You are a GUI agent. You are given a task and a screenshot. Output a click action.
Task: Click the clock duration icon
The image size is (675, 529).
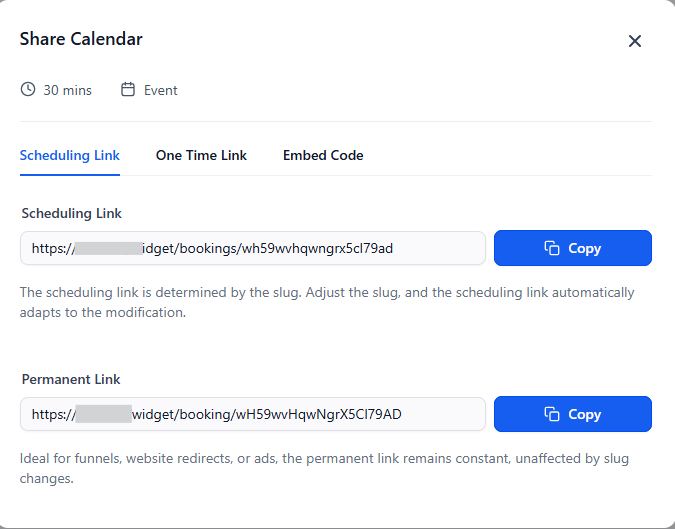(x=28, y=90)
